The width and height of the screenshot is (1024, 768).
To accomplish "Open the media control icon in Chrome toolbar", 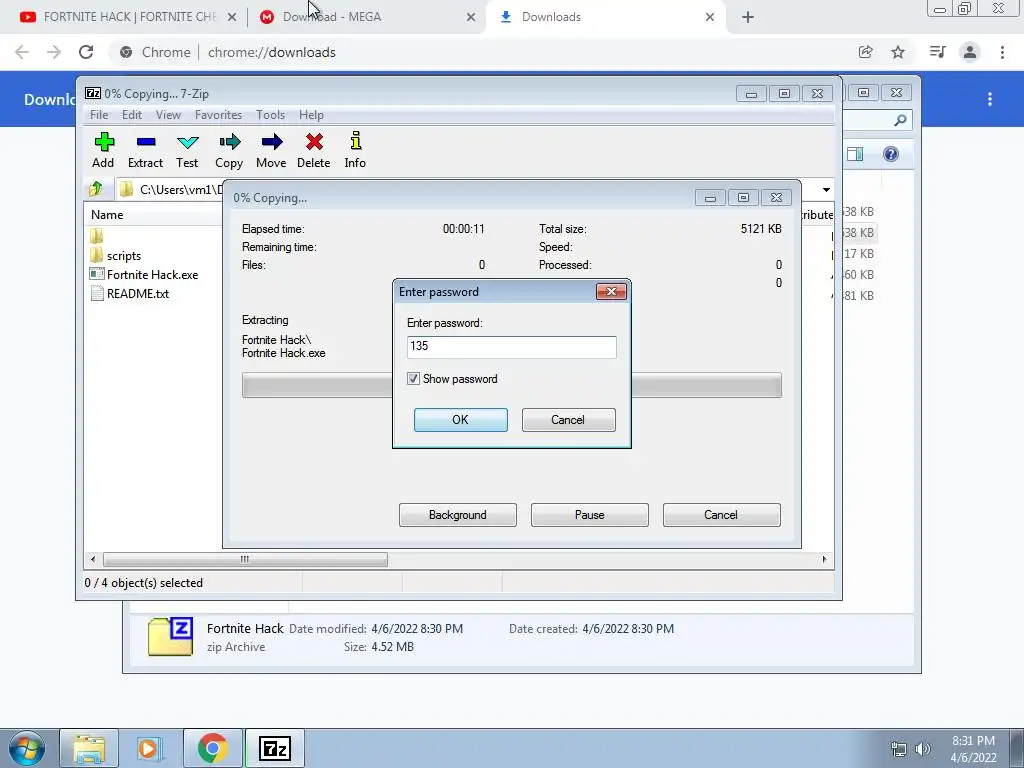I will [x=937, y=52].
